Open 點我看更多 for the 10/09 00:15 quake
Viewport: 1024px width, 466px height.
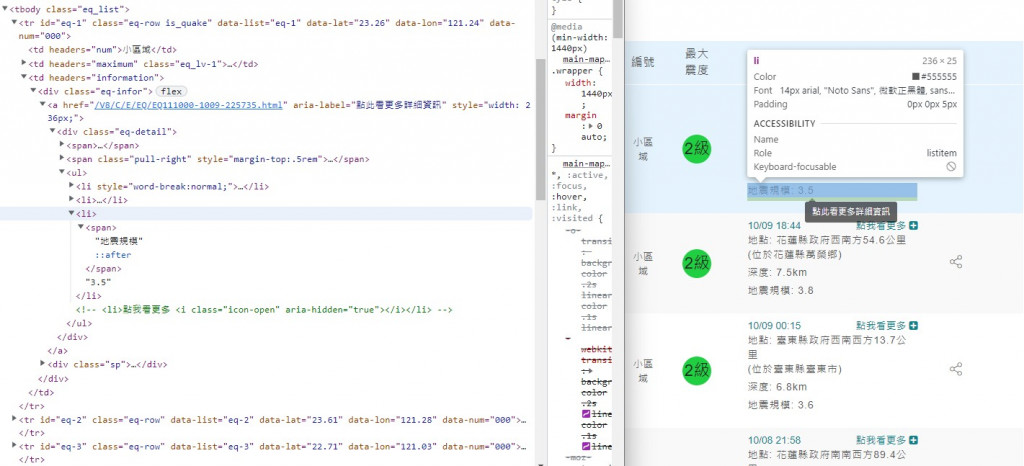[882, 326]
